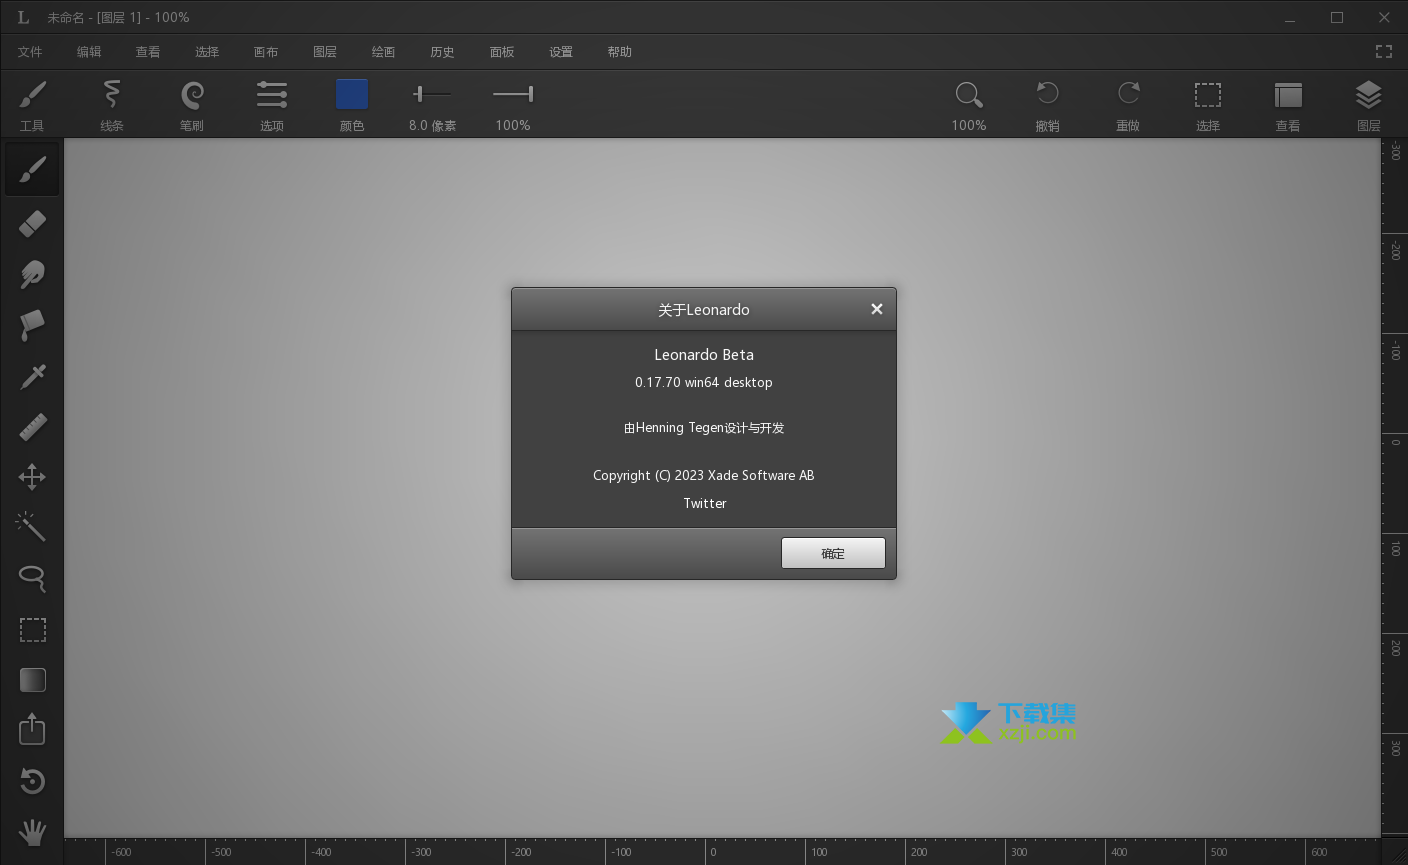The image size is (1408, 865).
Task: Open the 设置 menu
Action: (x=561, y=52)
